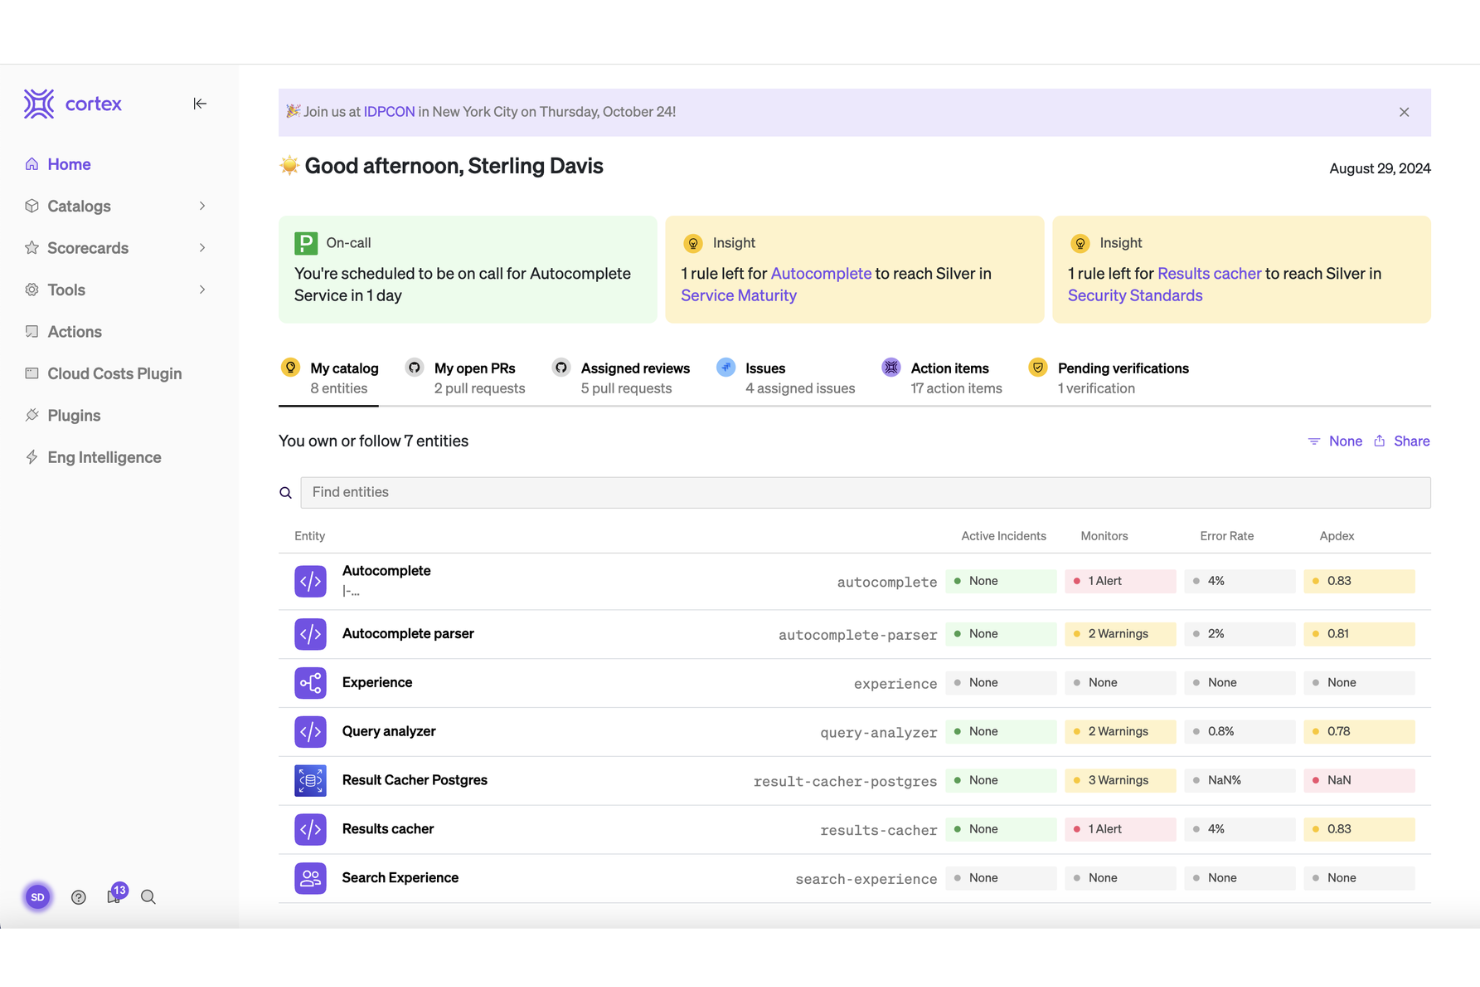Image resolution: width=1480 pixels, height=987 pixels.
Task: Click the Result Cacher Postgres database icon
Action: click(310, 780)
